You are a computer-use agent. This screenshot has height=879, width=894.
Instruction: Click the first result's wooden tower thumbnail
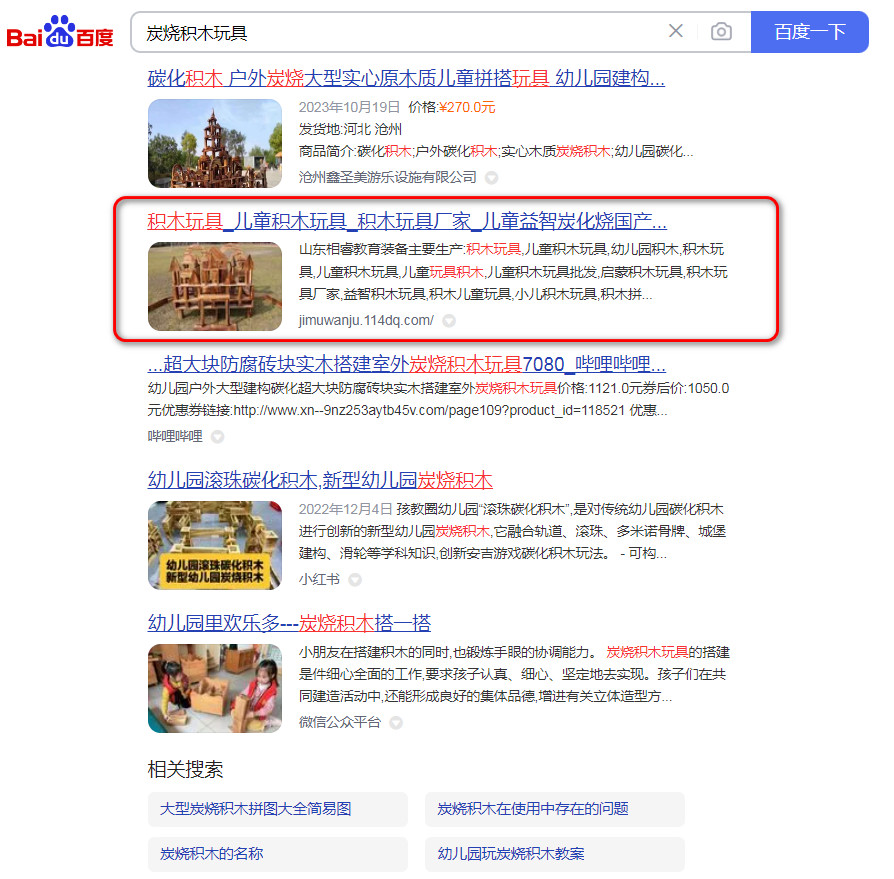[214, 142]
